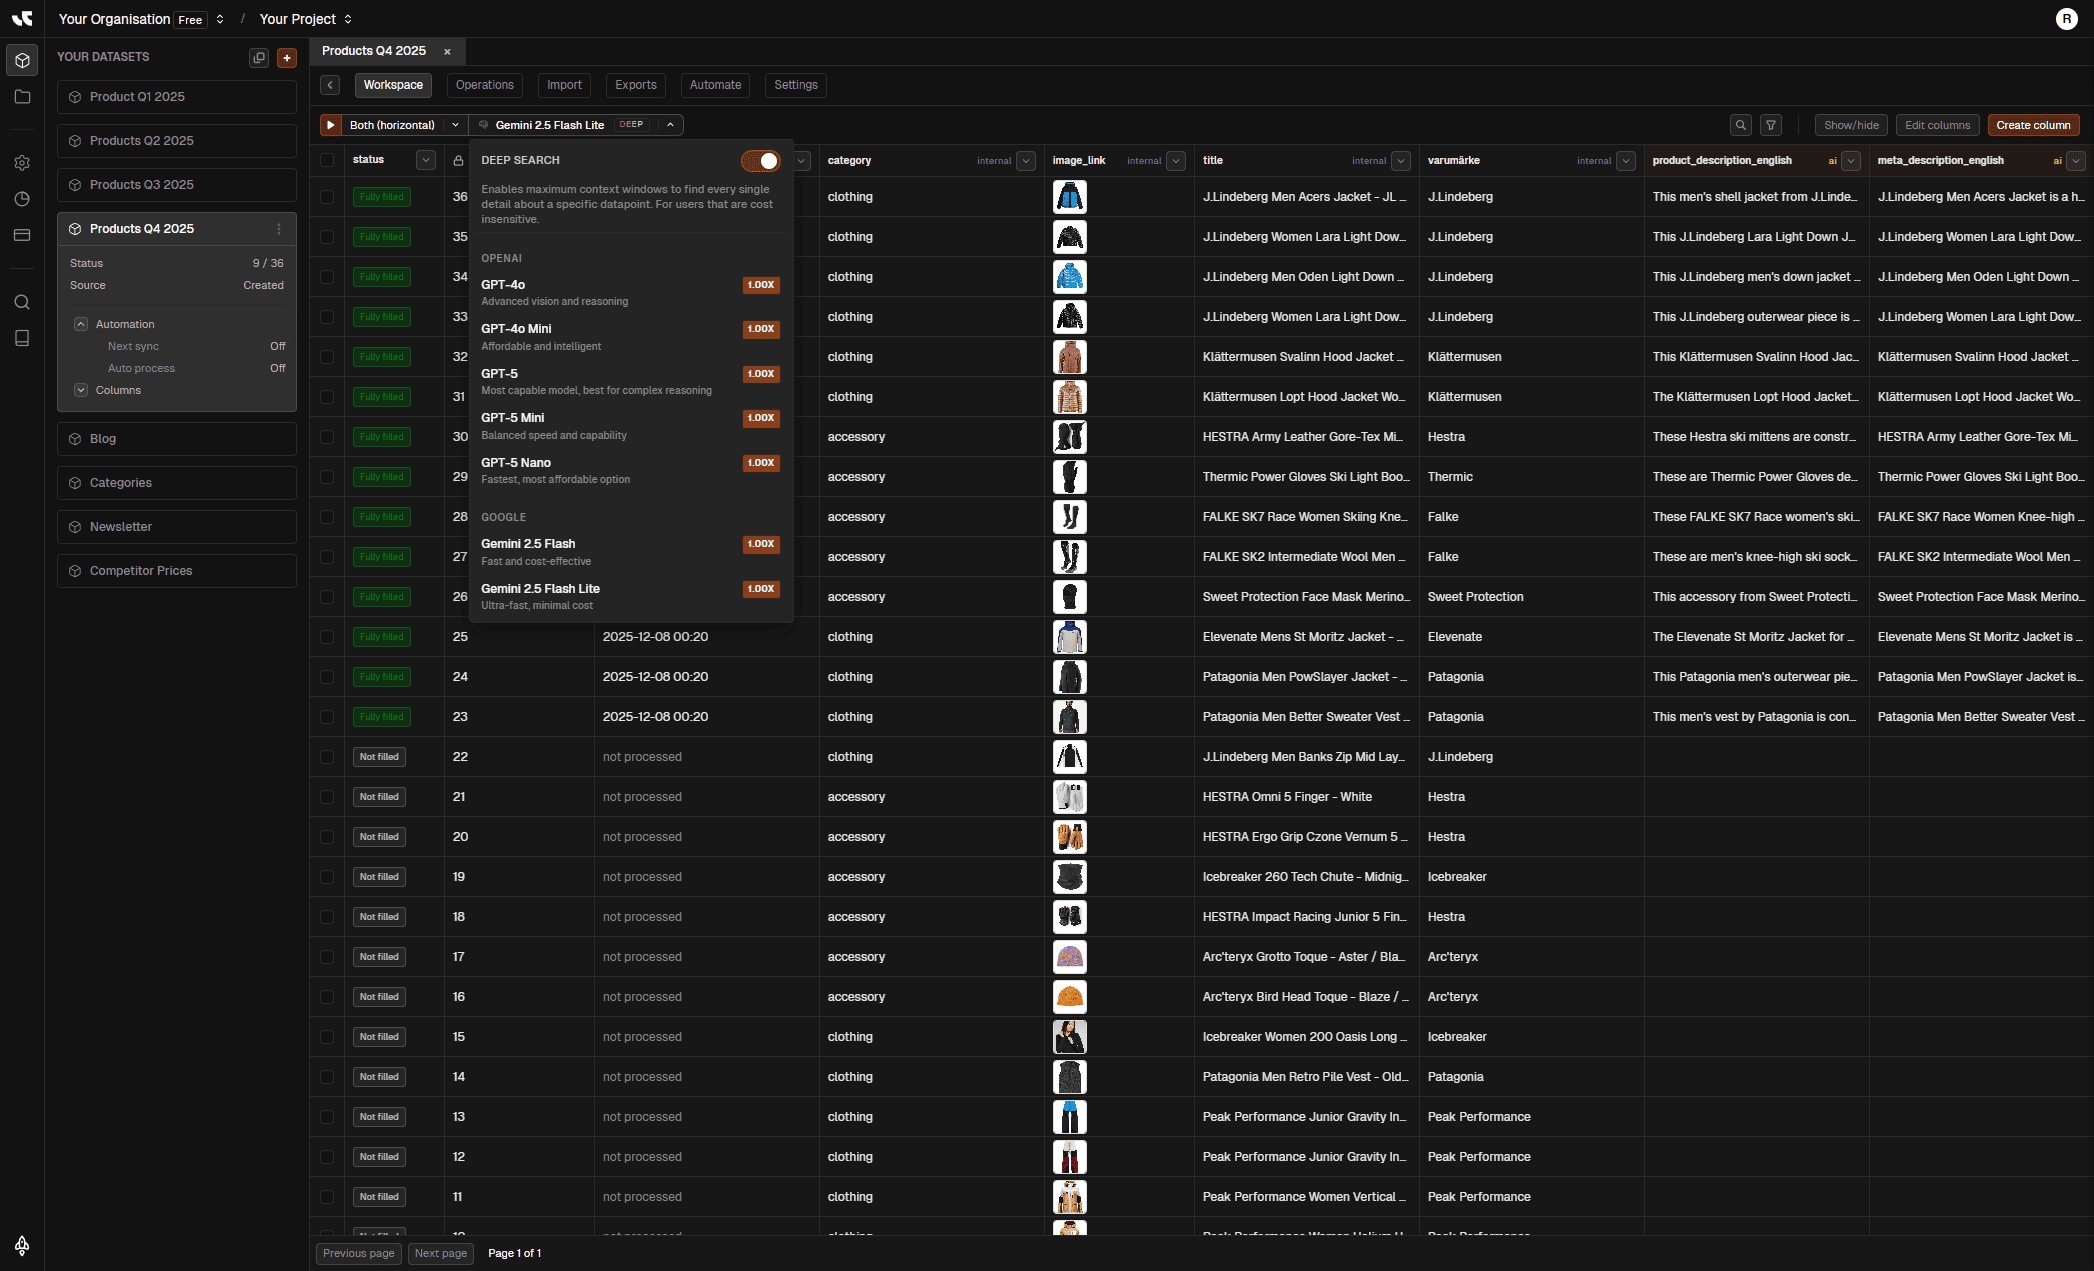Select the header checkbox to select all rows

point(327,160)
